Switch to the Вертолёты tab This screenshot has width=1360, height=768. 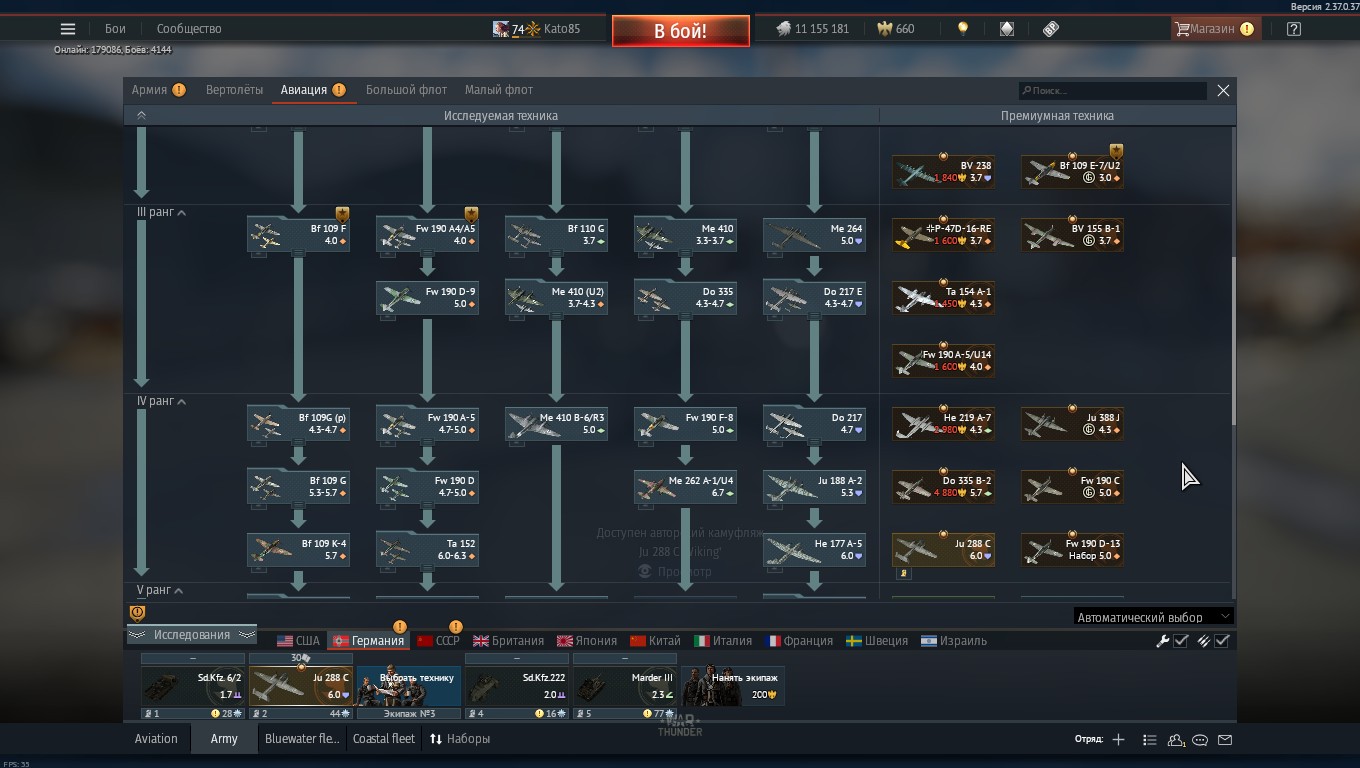(234, 90)
